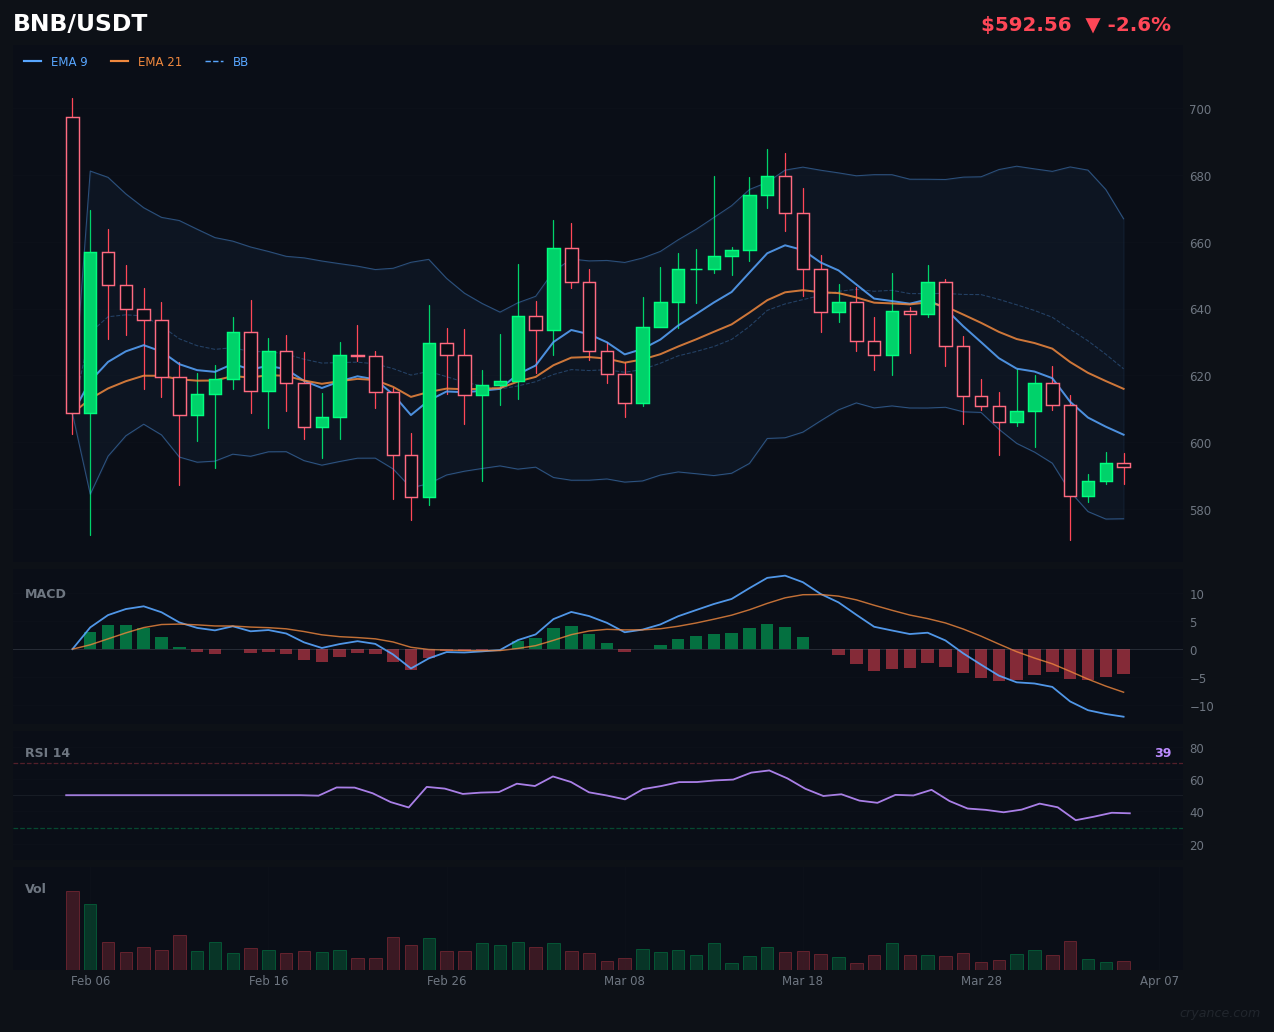Open the cryance.com watermark link
Image resolution: width=1274 pixels, height=1032 pixels.
coord(1219,1013)
